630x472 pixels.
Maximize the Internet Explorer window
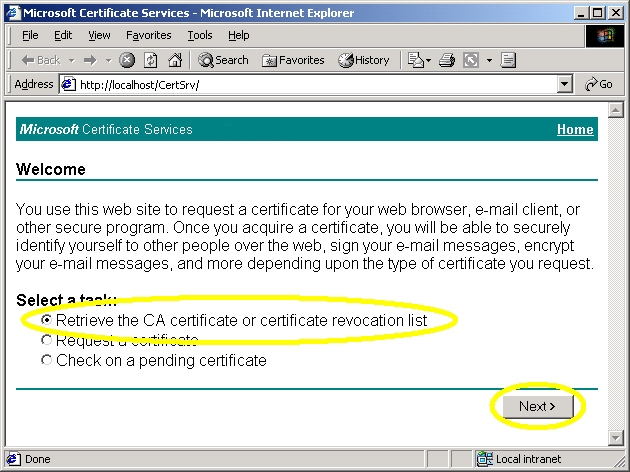point(597,13)
